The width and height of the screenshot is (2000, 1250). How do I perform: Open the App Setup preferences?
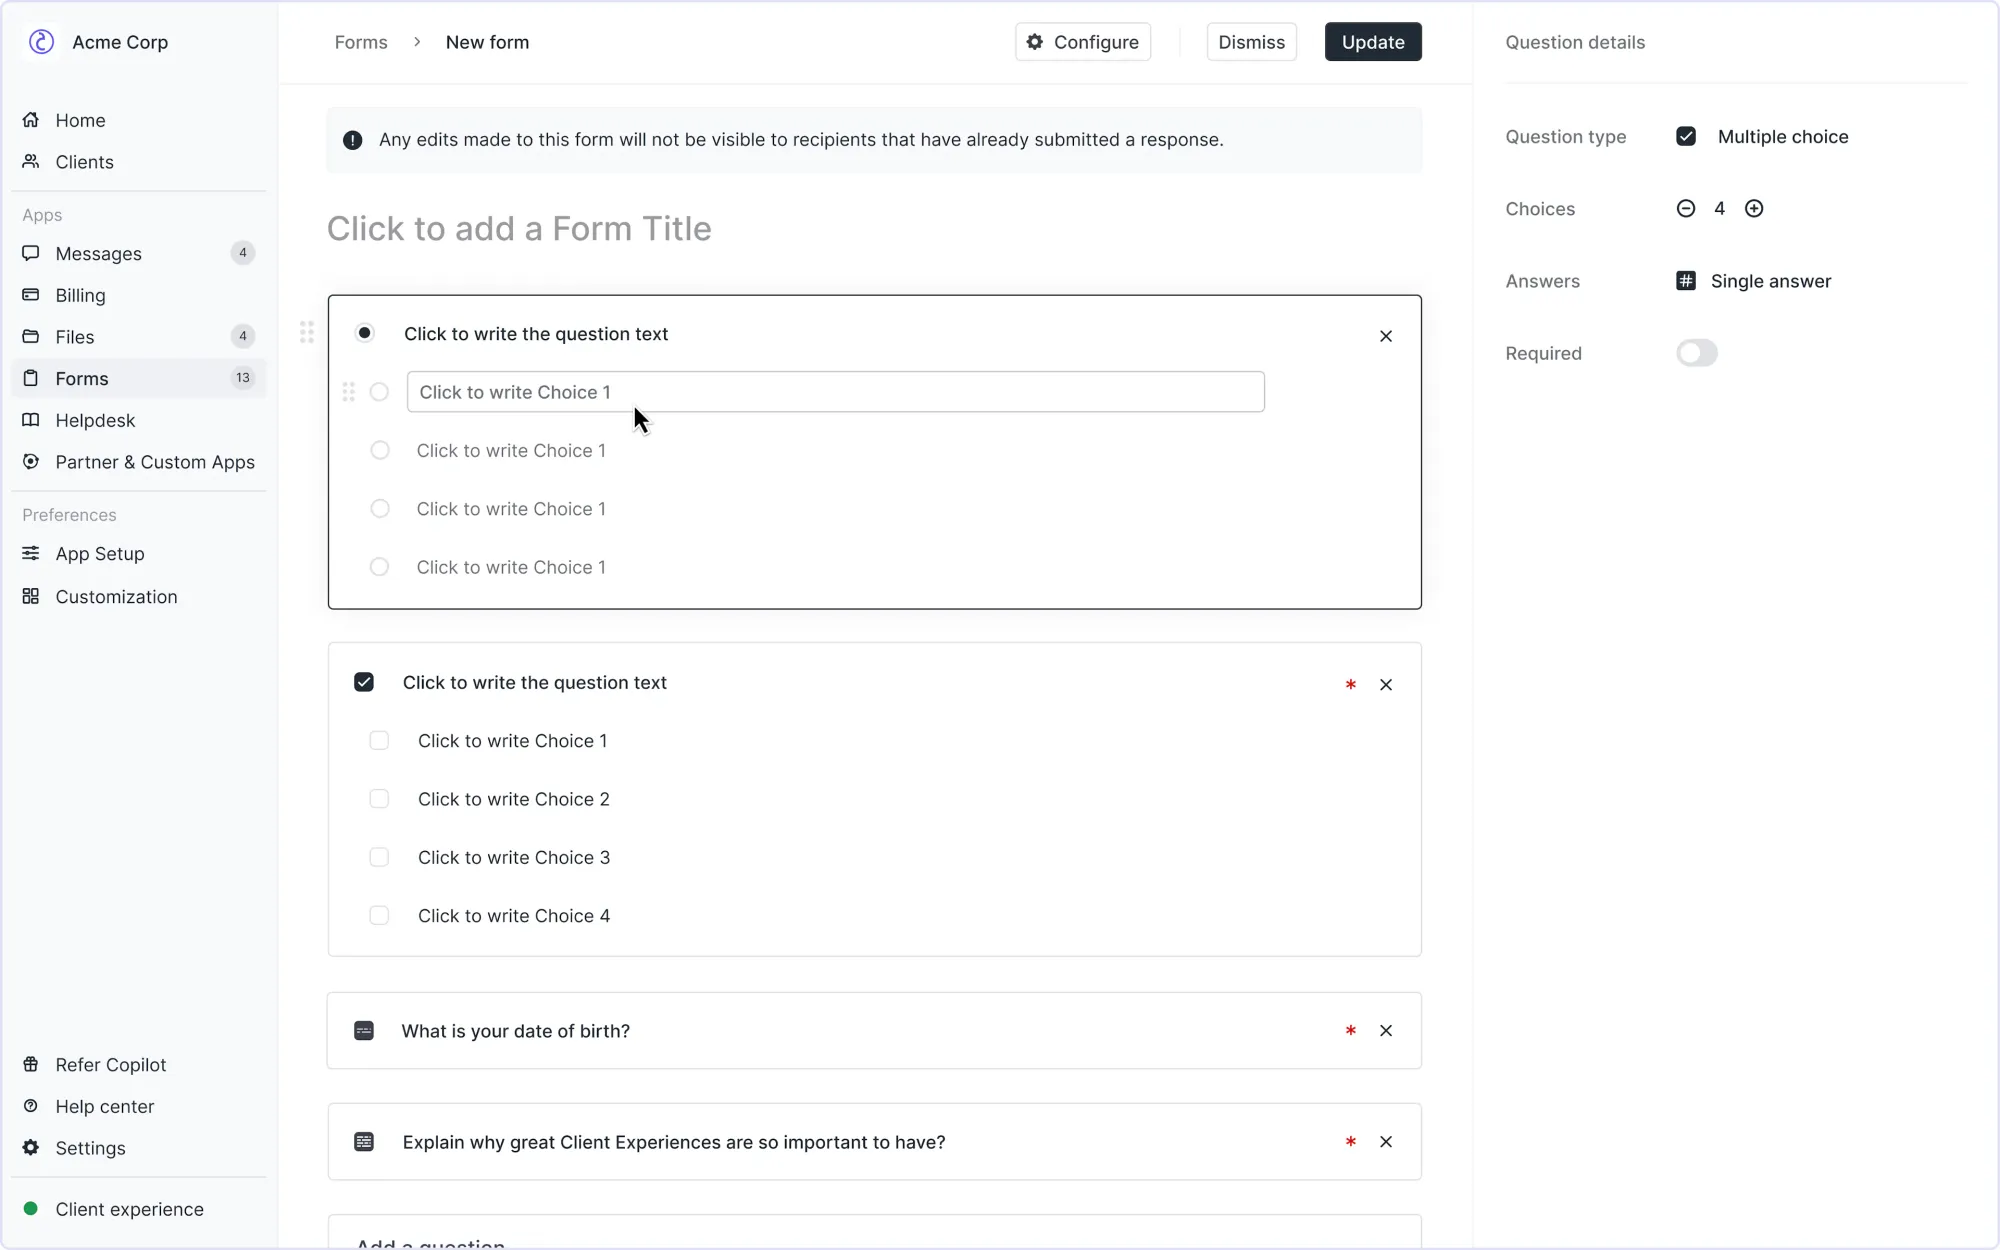tap(99, 553)
